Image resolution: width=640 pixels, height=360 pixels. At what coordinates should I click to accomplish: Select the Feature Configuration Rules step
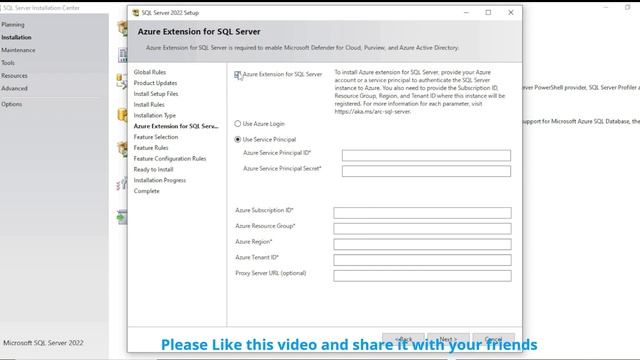pyautogui.click(x=170, y=159)
